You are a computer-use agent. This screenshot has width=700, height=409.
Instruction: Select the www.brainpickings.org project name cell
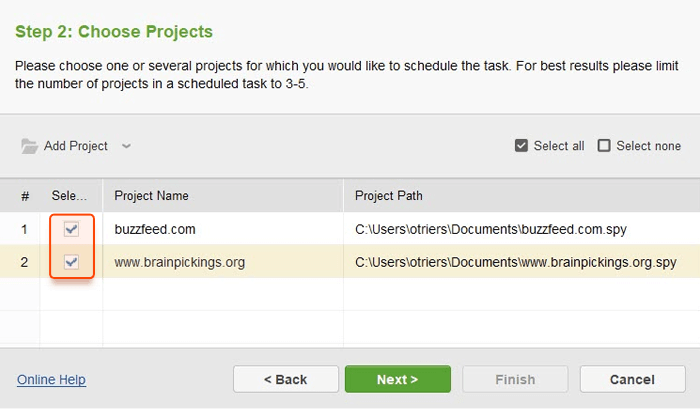click(223, 262)
